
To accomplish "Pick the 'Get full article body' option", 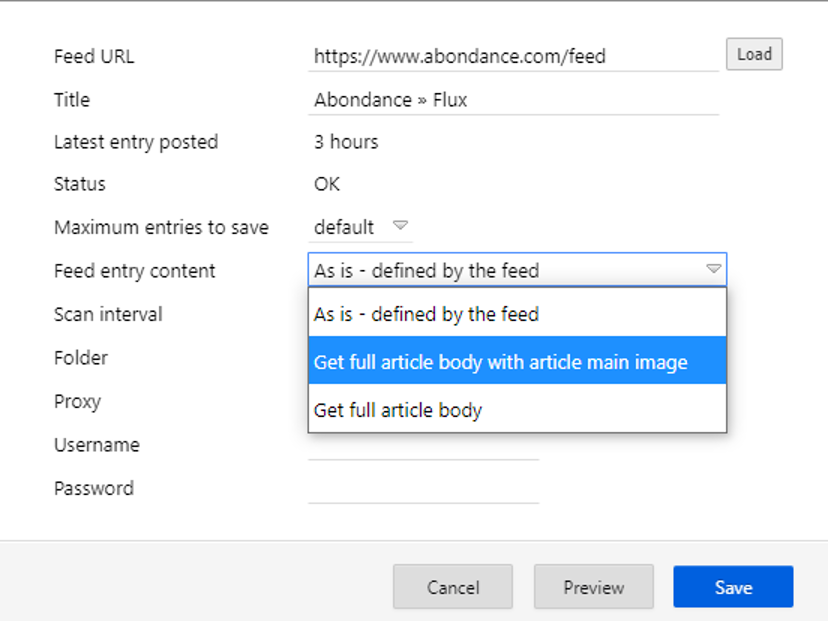I will [x=518, y=410].
